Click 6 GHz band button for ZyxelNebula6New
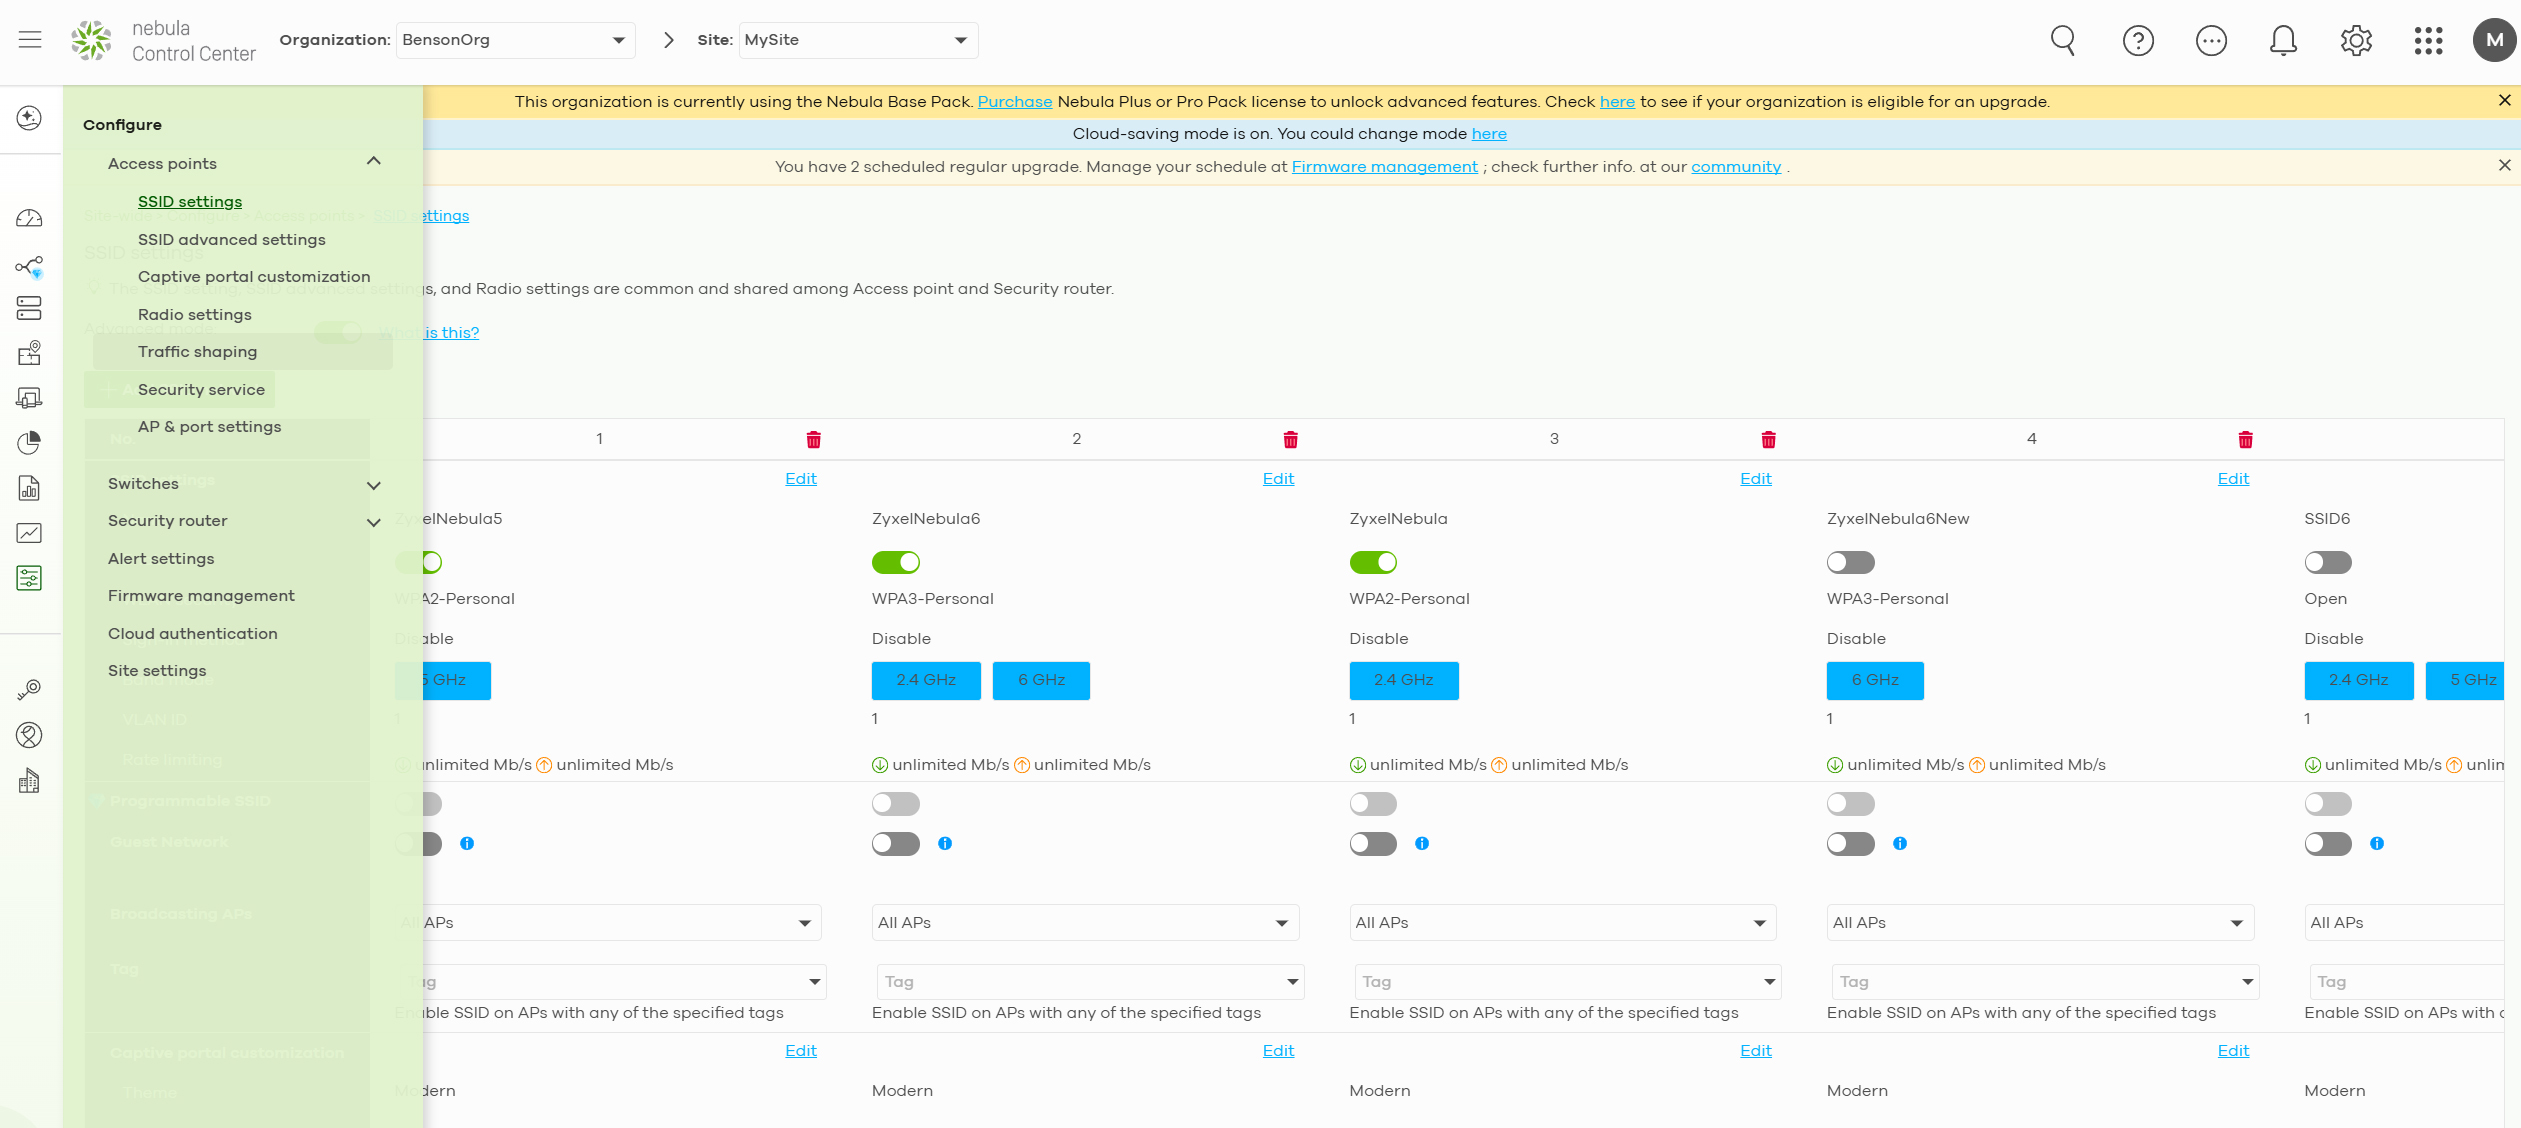Viewport: 2521px width, 1128px height. point(1875,680)
